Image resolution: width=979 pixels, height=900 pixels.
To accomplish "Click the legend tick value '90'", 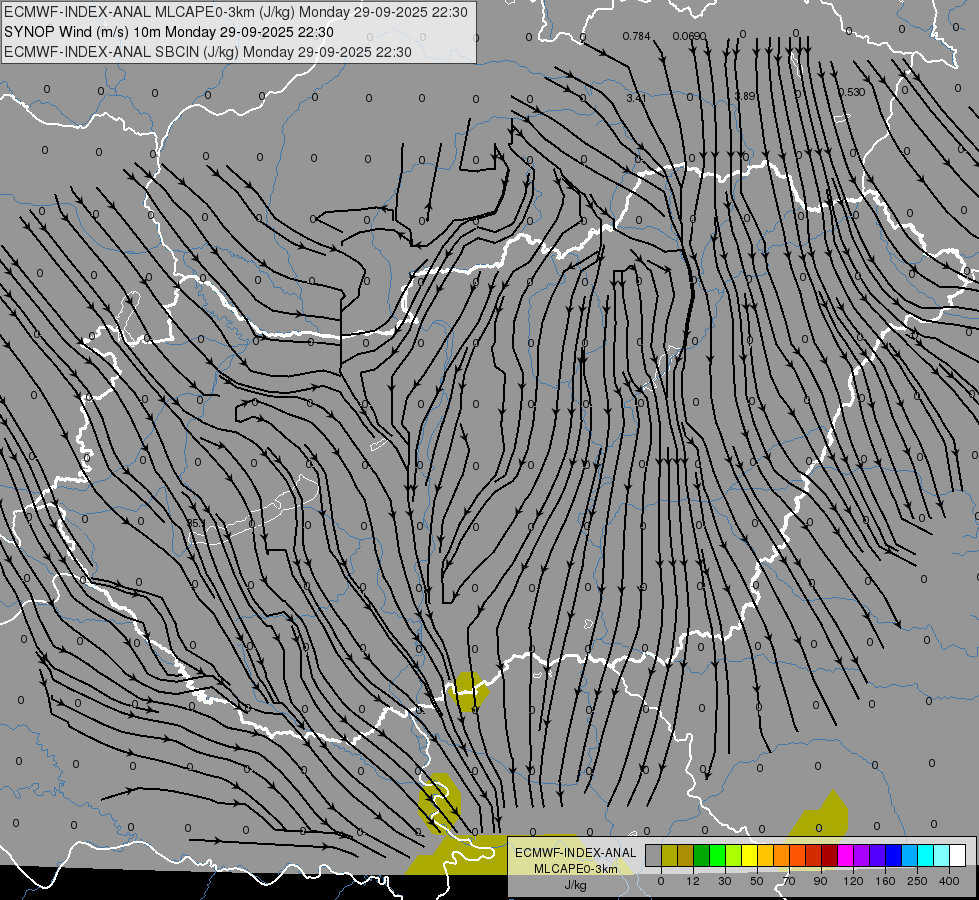I will [x=820, y=881].
